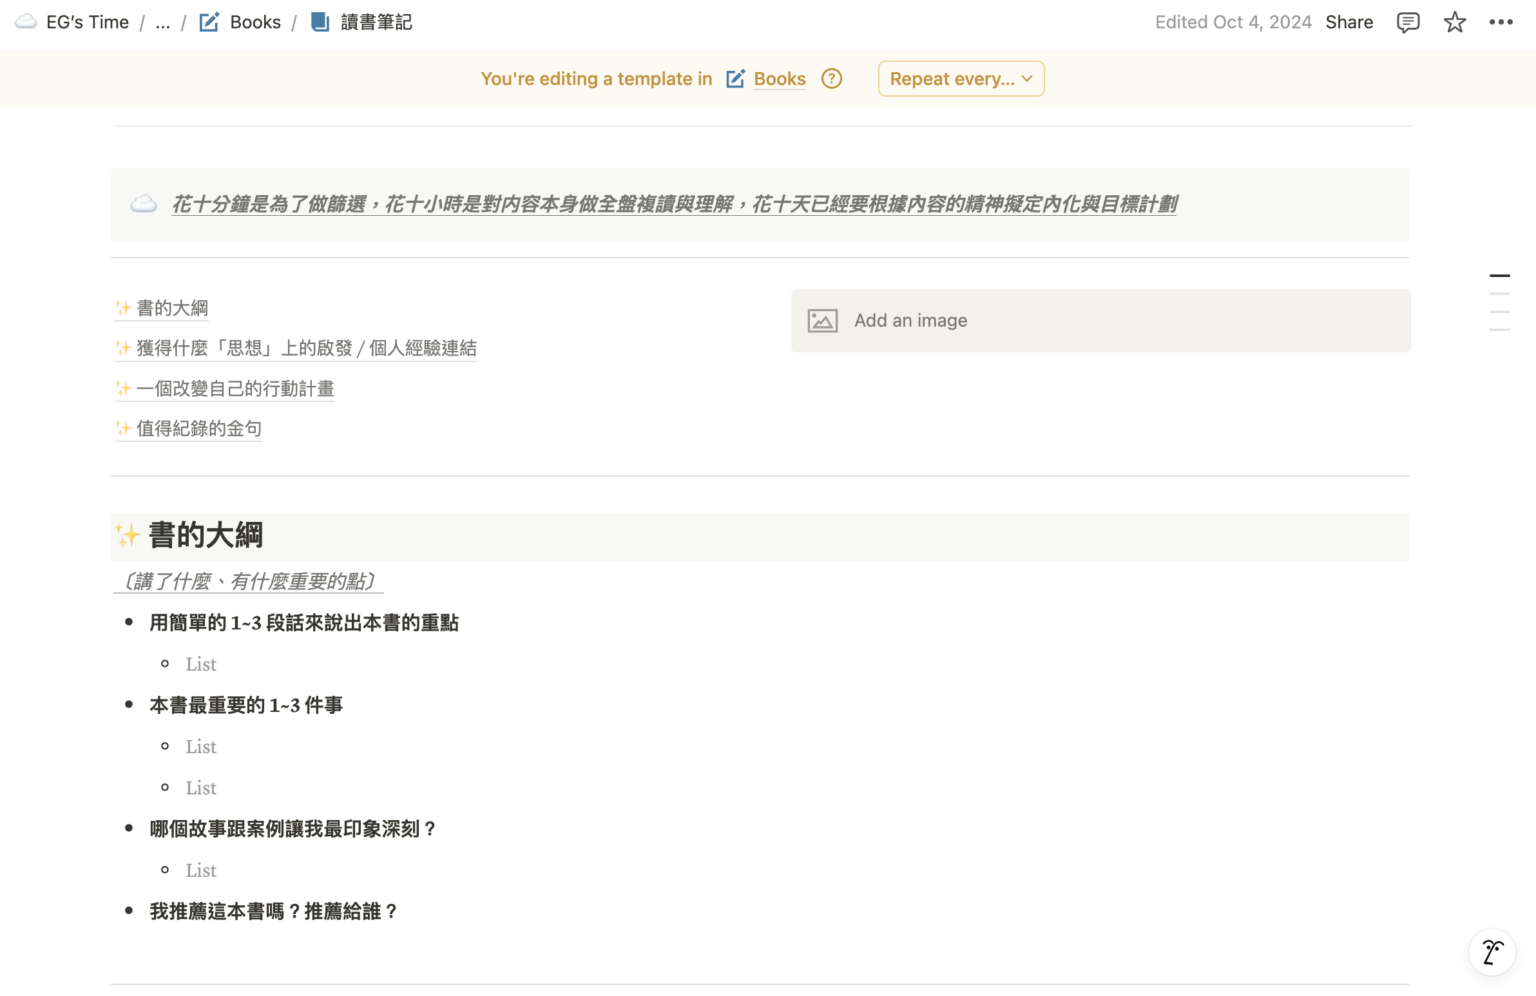
Task: Open the Notion AI assistant button
Action: coord(1491,950)
